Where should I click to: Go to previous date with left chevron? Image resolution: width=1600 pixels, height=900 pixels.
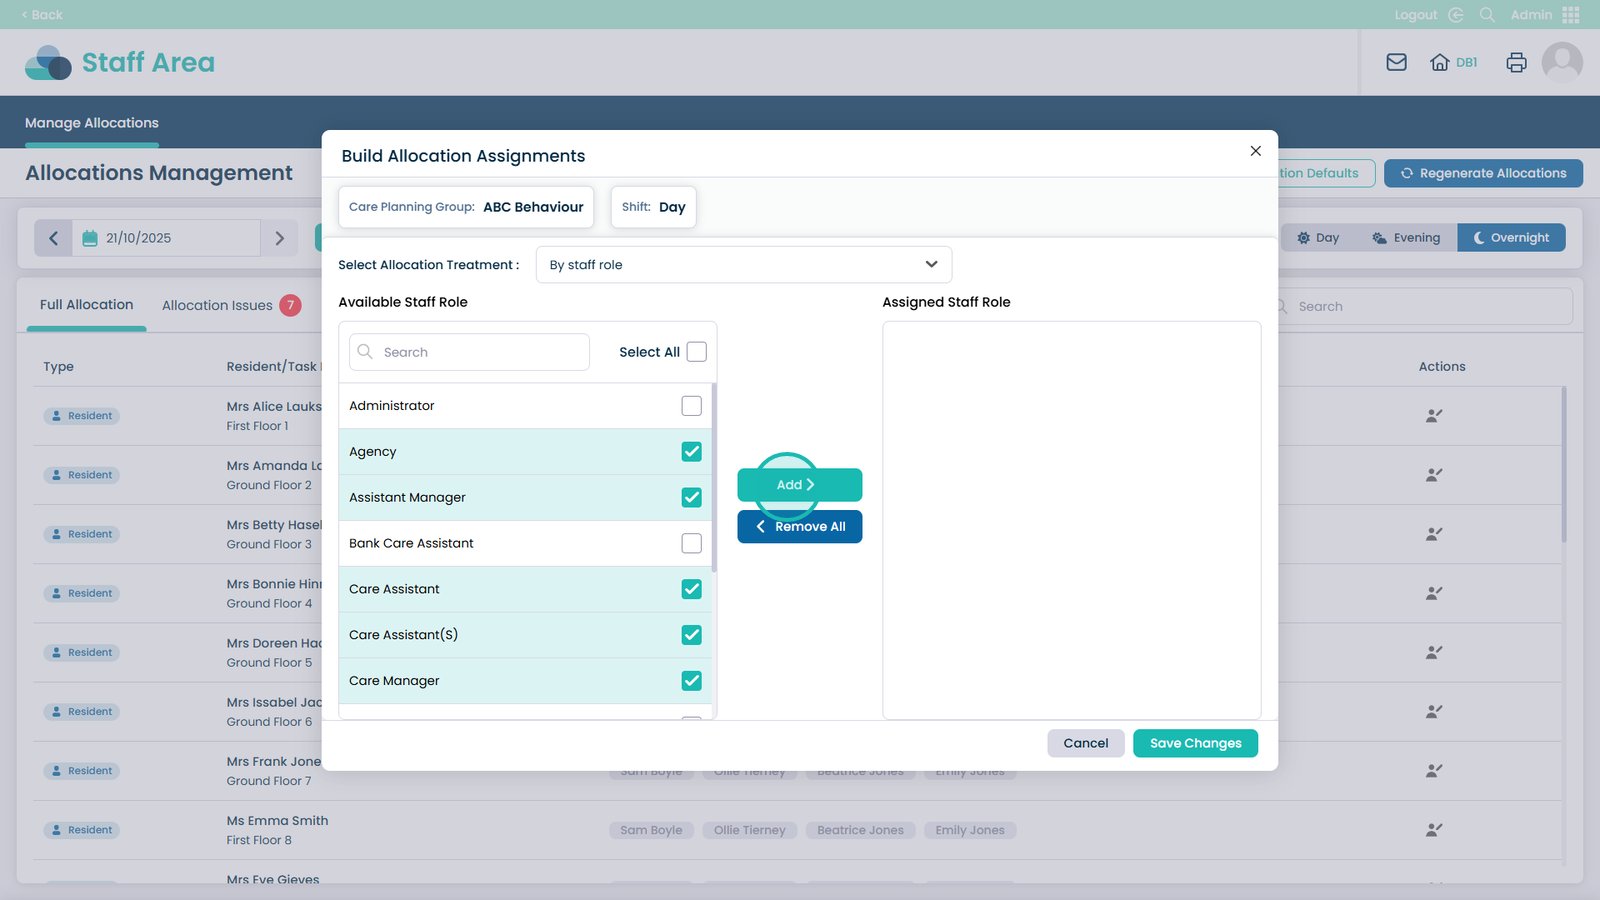click(x=54, y=238)
